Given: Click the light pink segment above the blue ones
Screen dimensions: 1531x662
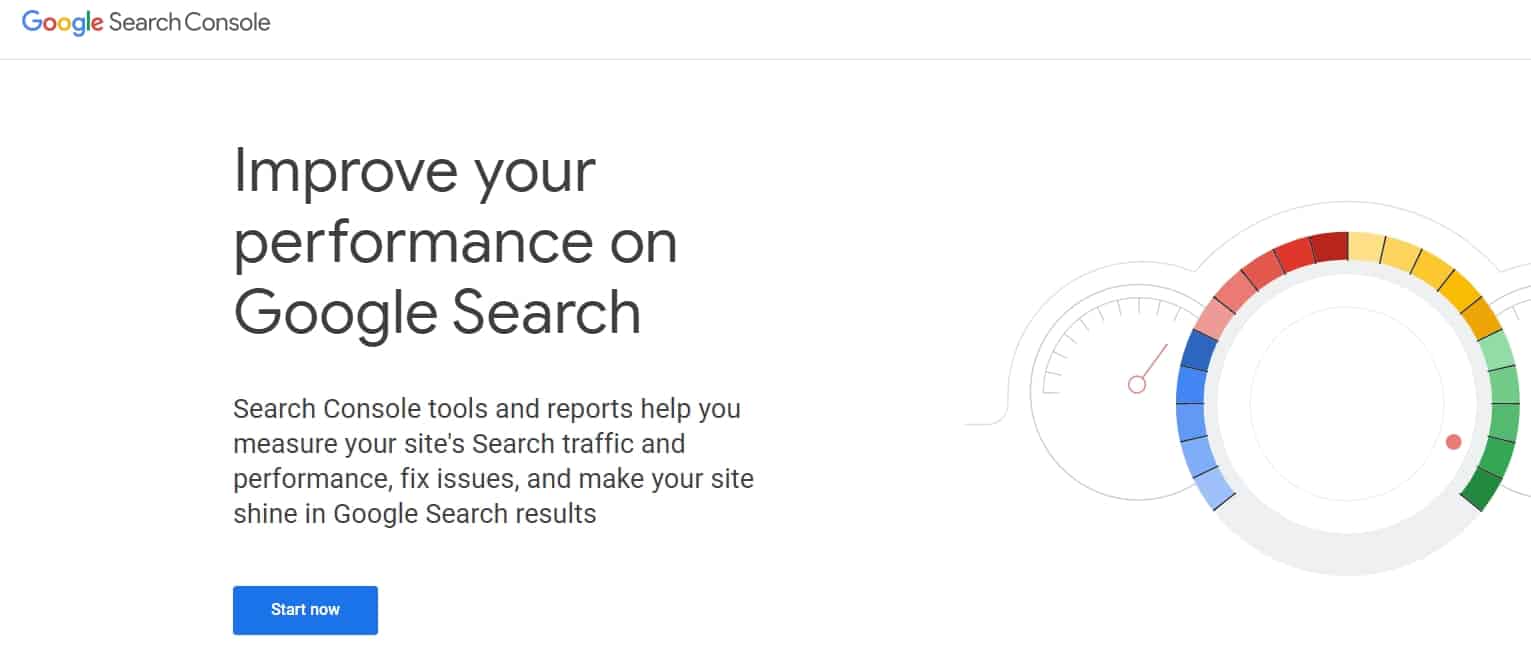Looking at the screenshot, I should click(x=1215, y=318).
